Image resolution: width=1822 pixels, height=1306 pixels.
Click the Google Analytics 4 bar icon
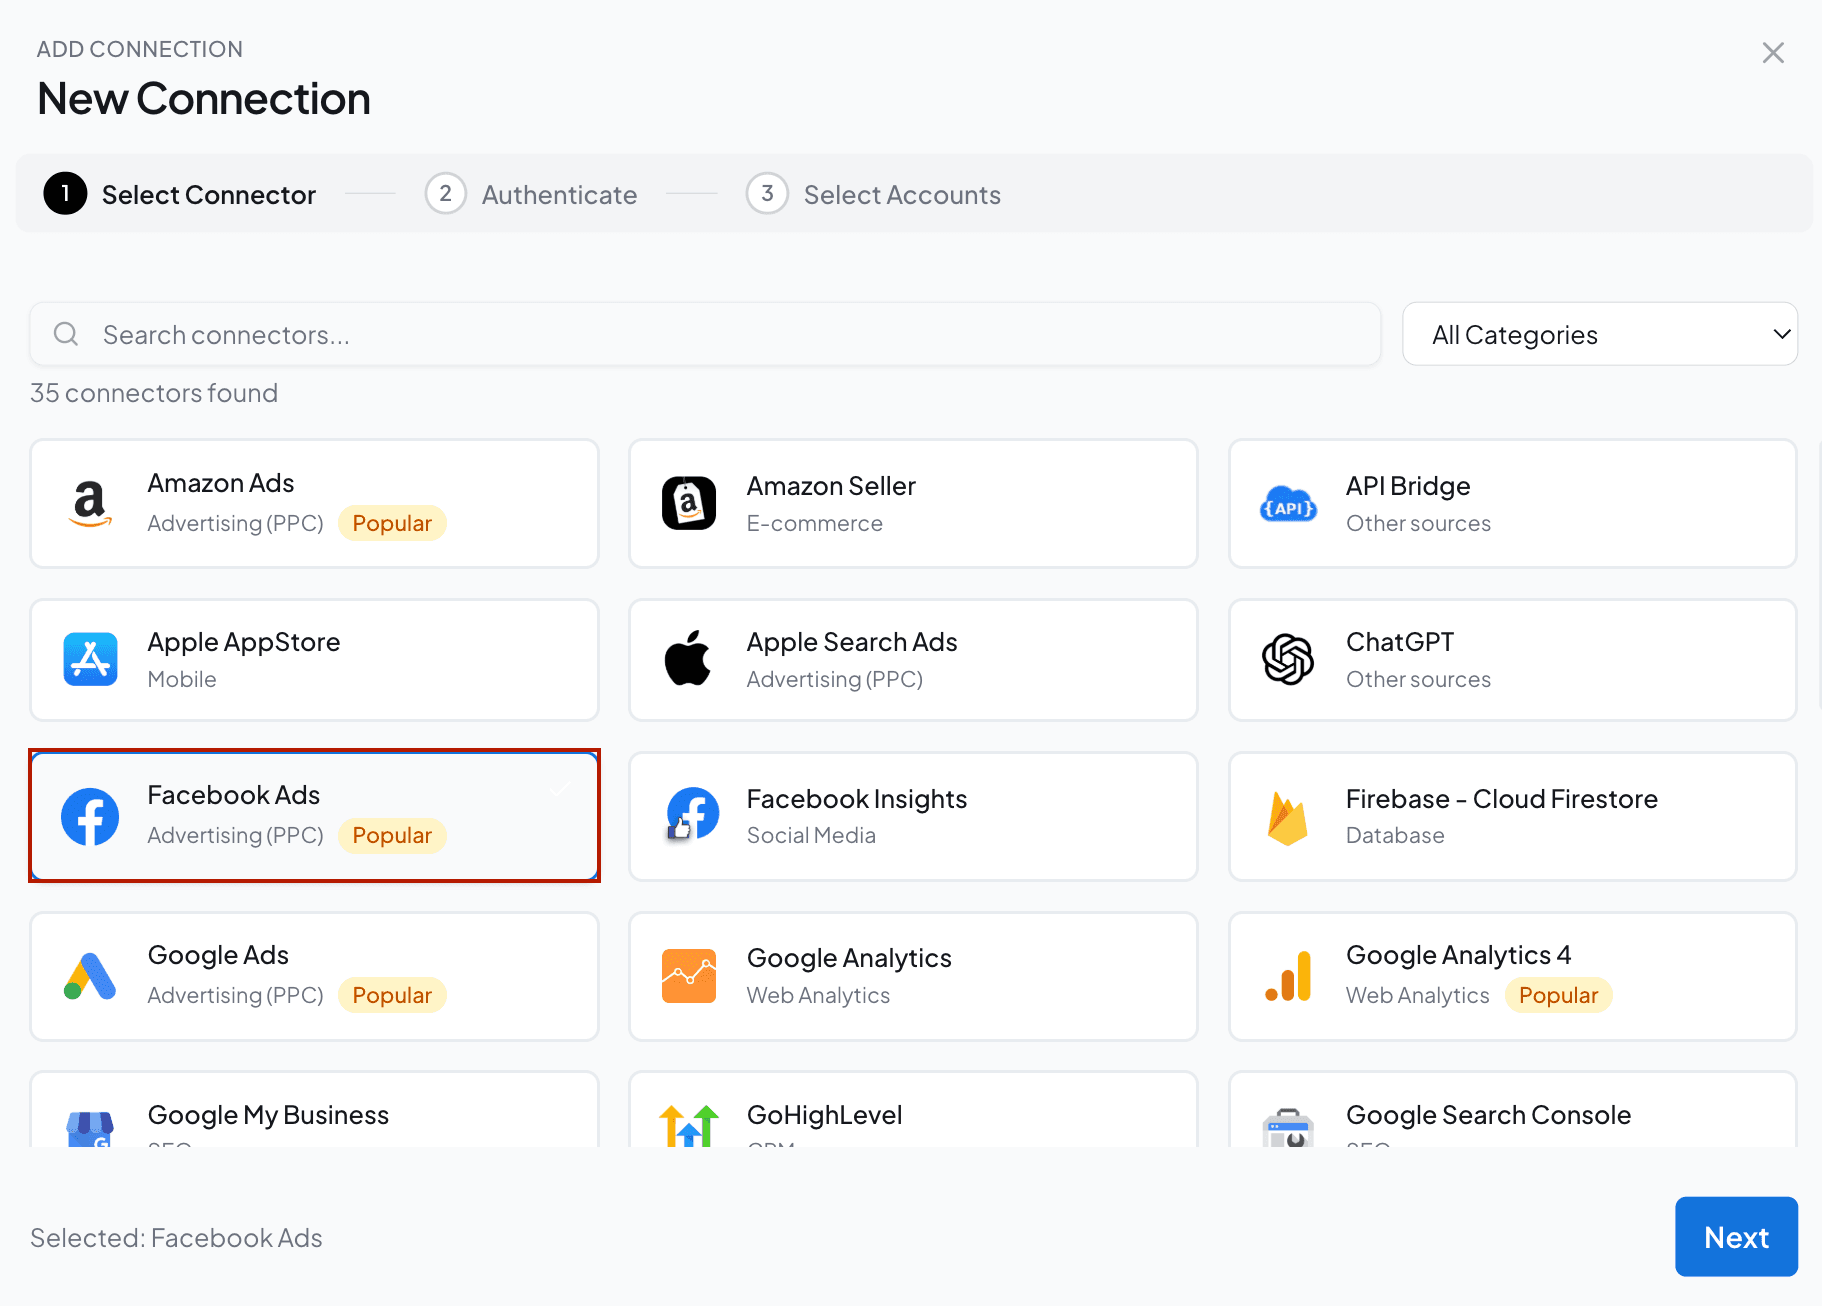1288,976
